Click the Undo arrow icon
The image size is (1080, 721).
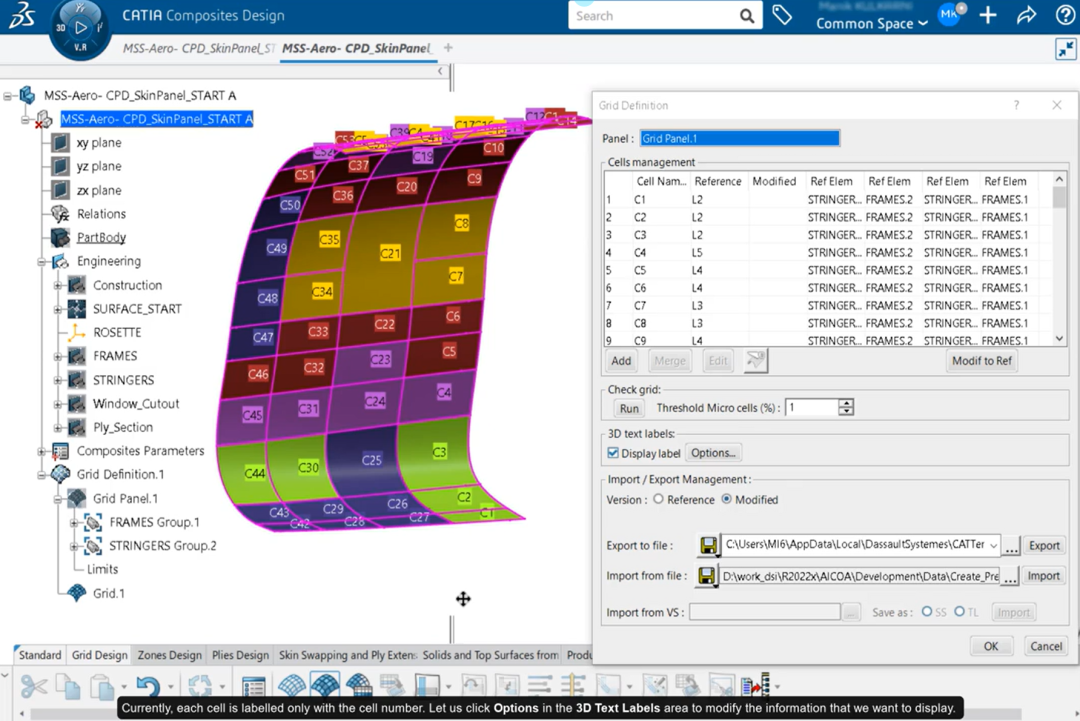tap(147, 687)
